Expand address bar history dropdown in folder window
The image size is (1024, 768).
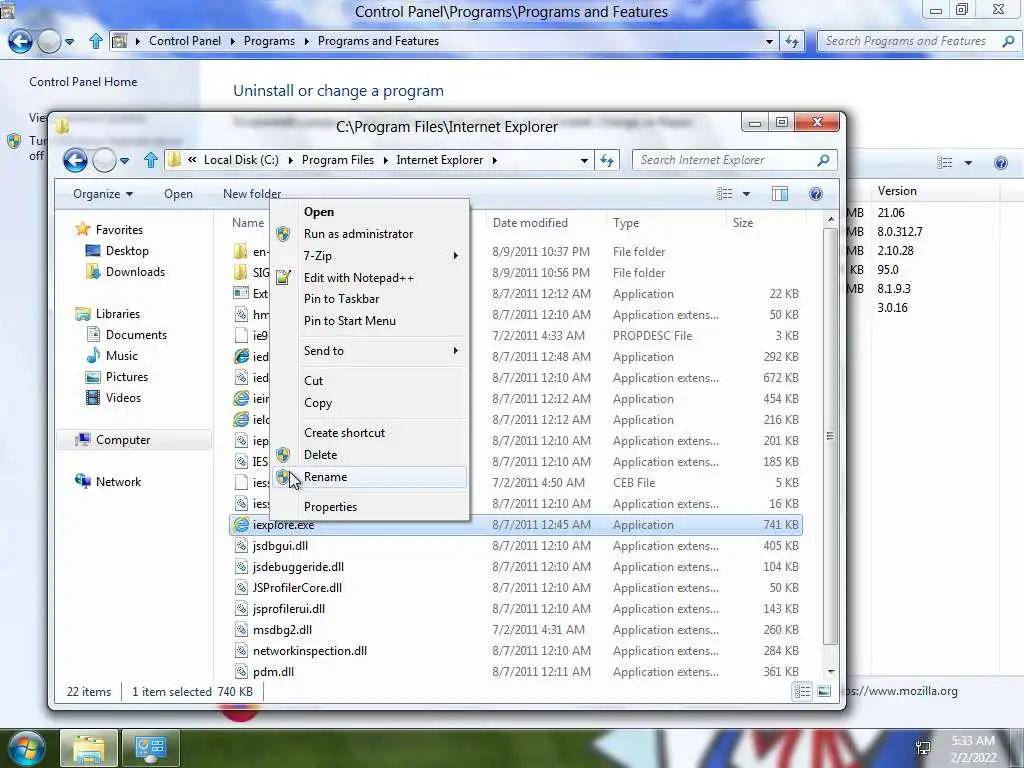[x=584, y=160]
